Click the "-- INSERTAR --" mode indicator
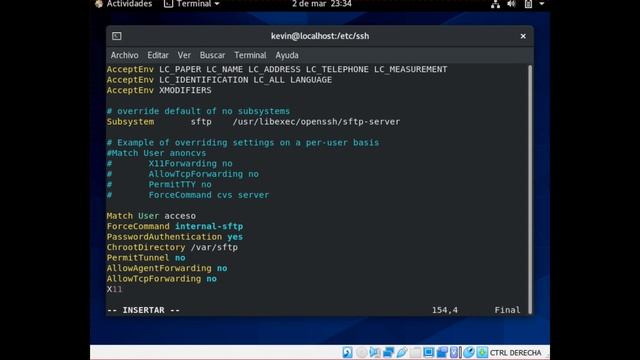640x360 pixels. [x=143, y=310]
